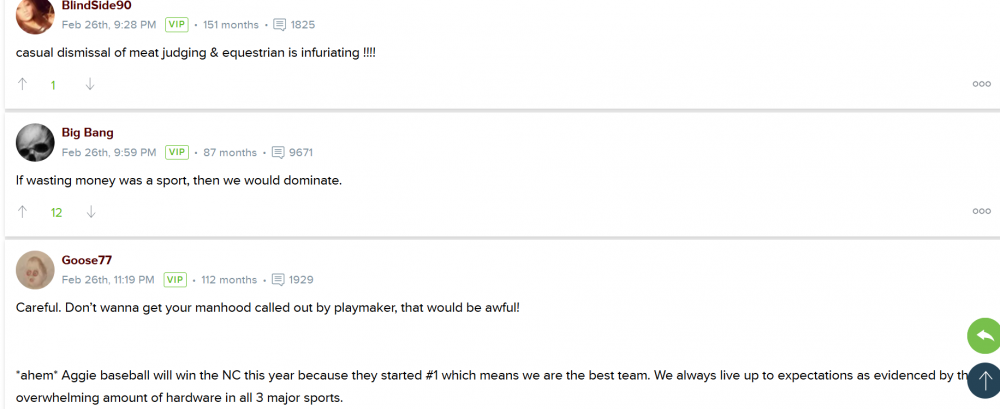Click the VIP badge on Big Bang's post
This screenshot has height=409, width=1000.
click(177, 153)
